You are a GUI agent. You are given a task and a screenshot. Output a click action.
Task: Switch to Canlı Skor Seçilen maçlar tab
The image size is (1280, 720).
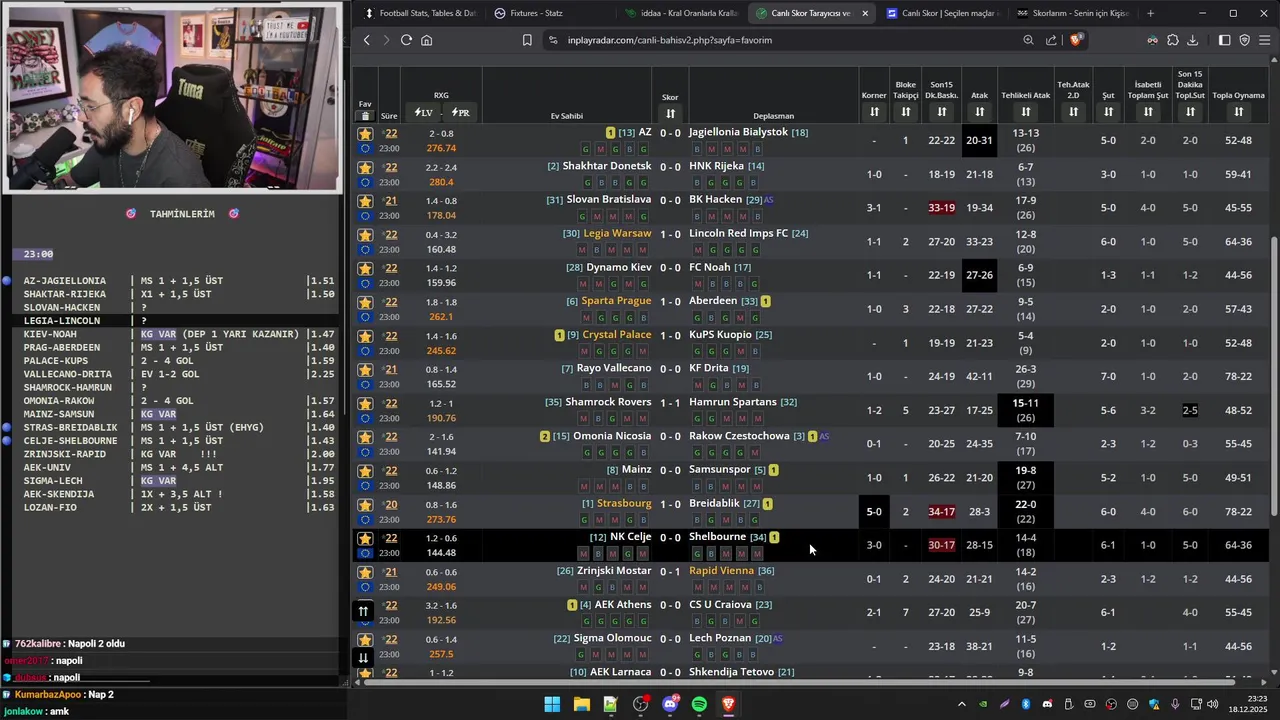(x=940, y=13)
